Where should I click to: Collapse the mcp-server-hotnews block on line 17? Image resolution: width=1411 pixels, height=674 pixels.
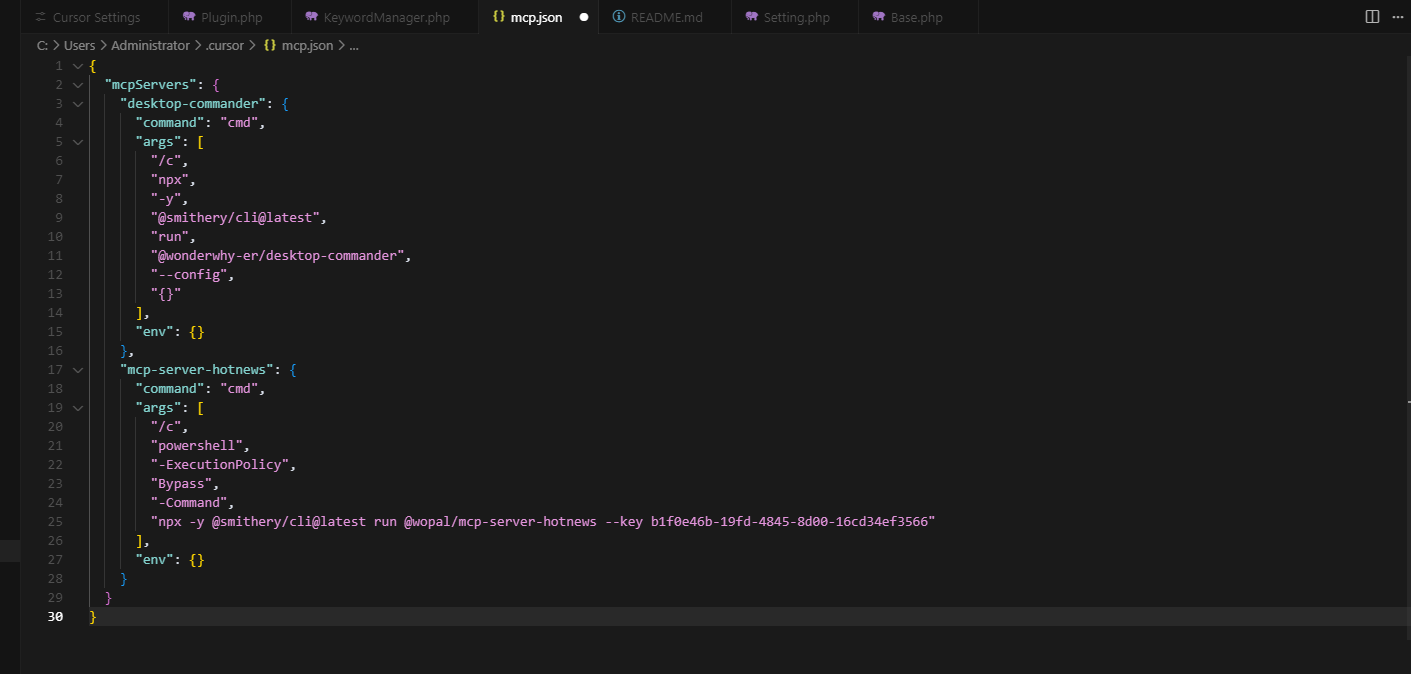coord(78,370)
